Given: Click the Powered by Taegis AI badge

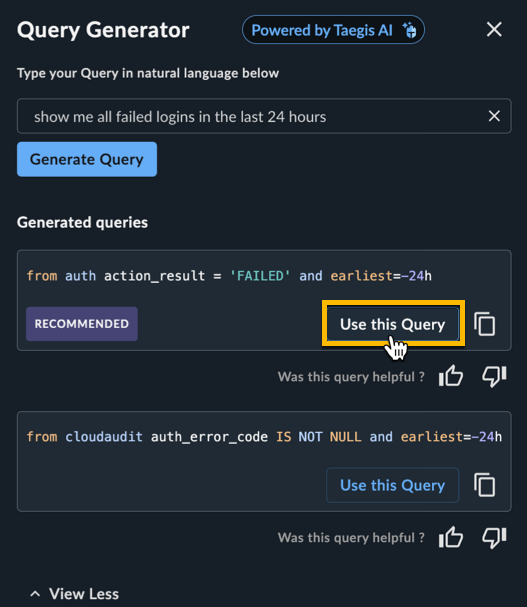Looking at the screenshot, I should 333,30.
